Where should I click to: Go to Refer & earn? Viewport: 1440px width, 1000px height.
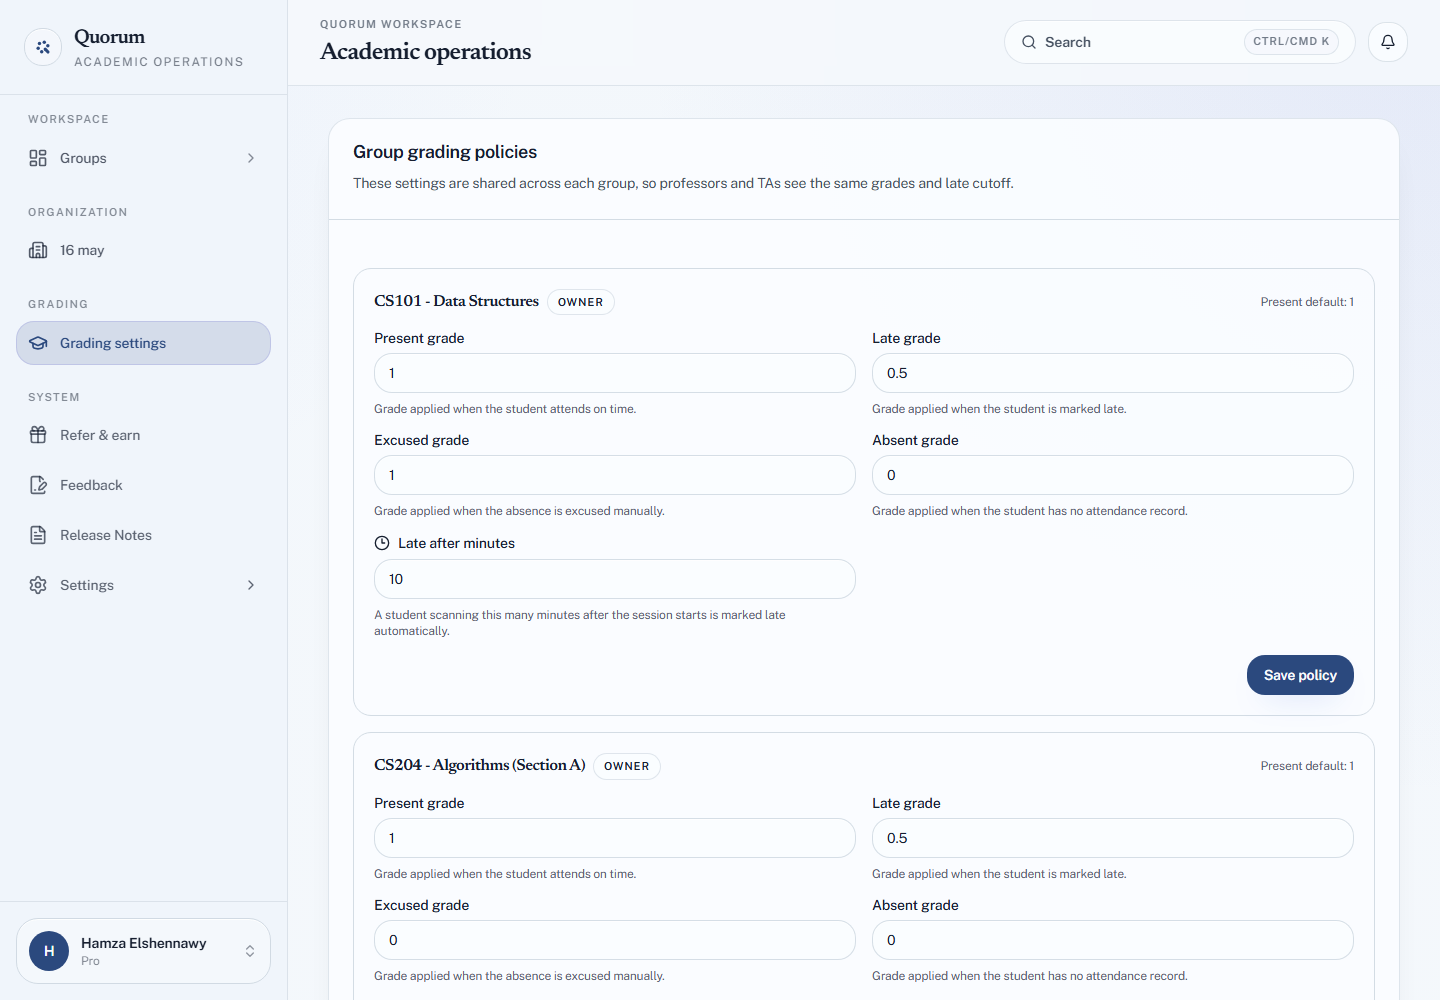143,435
